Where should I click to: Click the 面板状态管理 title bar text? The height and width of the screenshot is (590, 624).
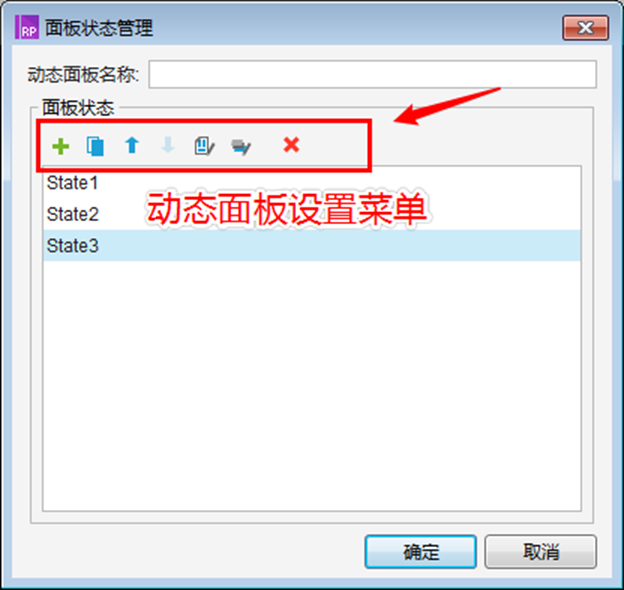pyautogui.click(x=99, y=28)
